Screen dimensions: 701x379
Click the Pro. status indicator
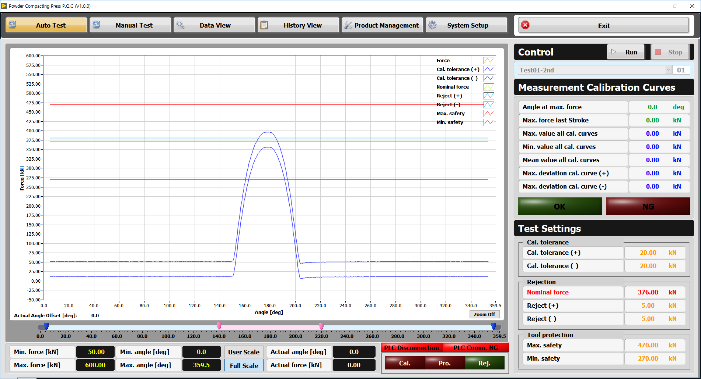444,363
